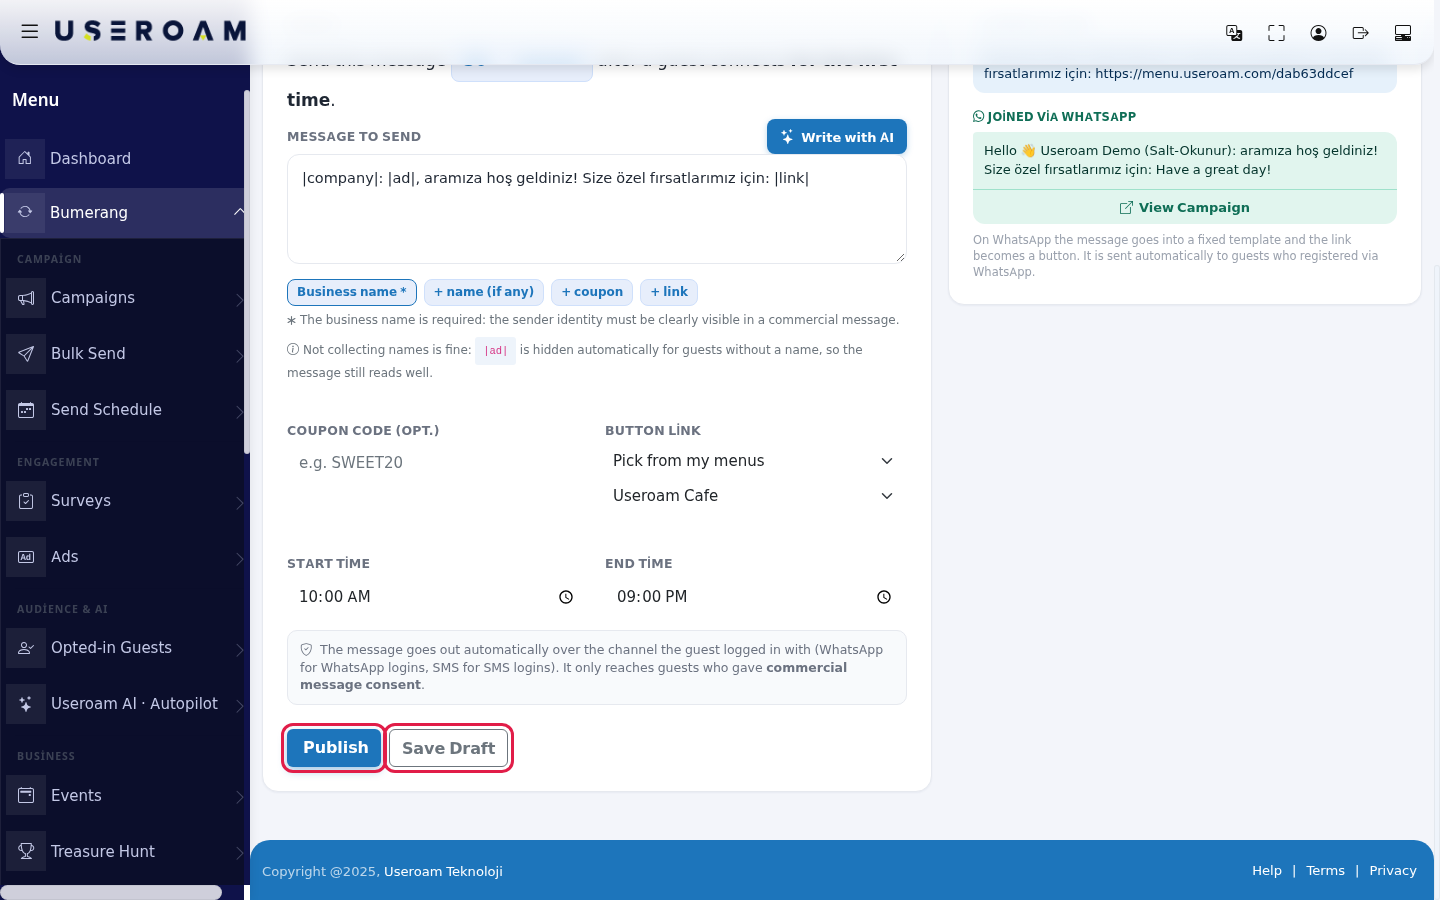The image size is (1440, 900).
Task: Click the Publish button
Action: point(335,748)
